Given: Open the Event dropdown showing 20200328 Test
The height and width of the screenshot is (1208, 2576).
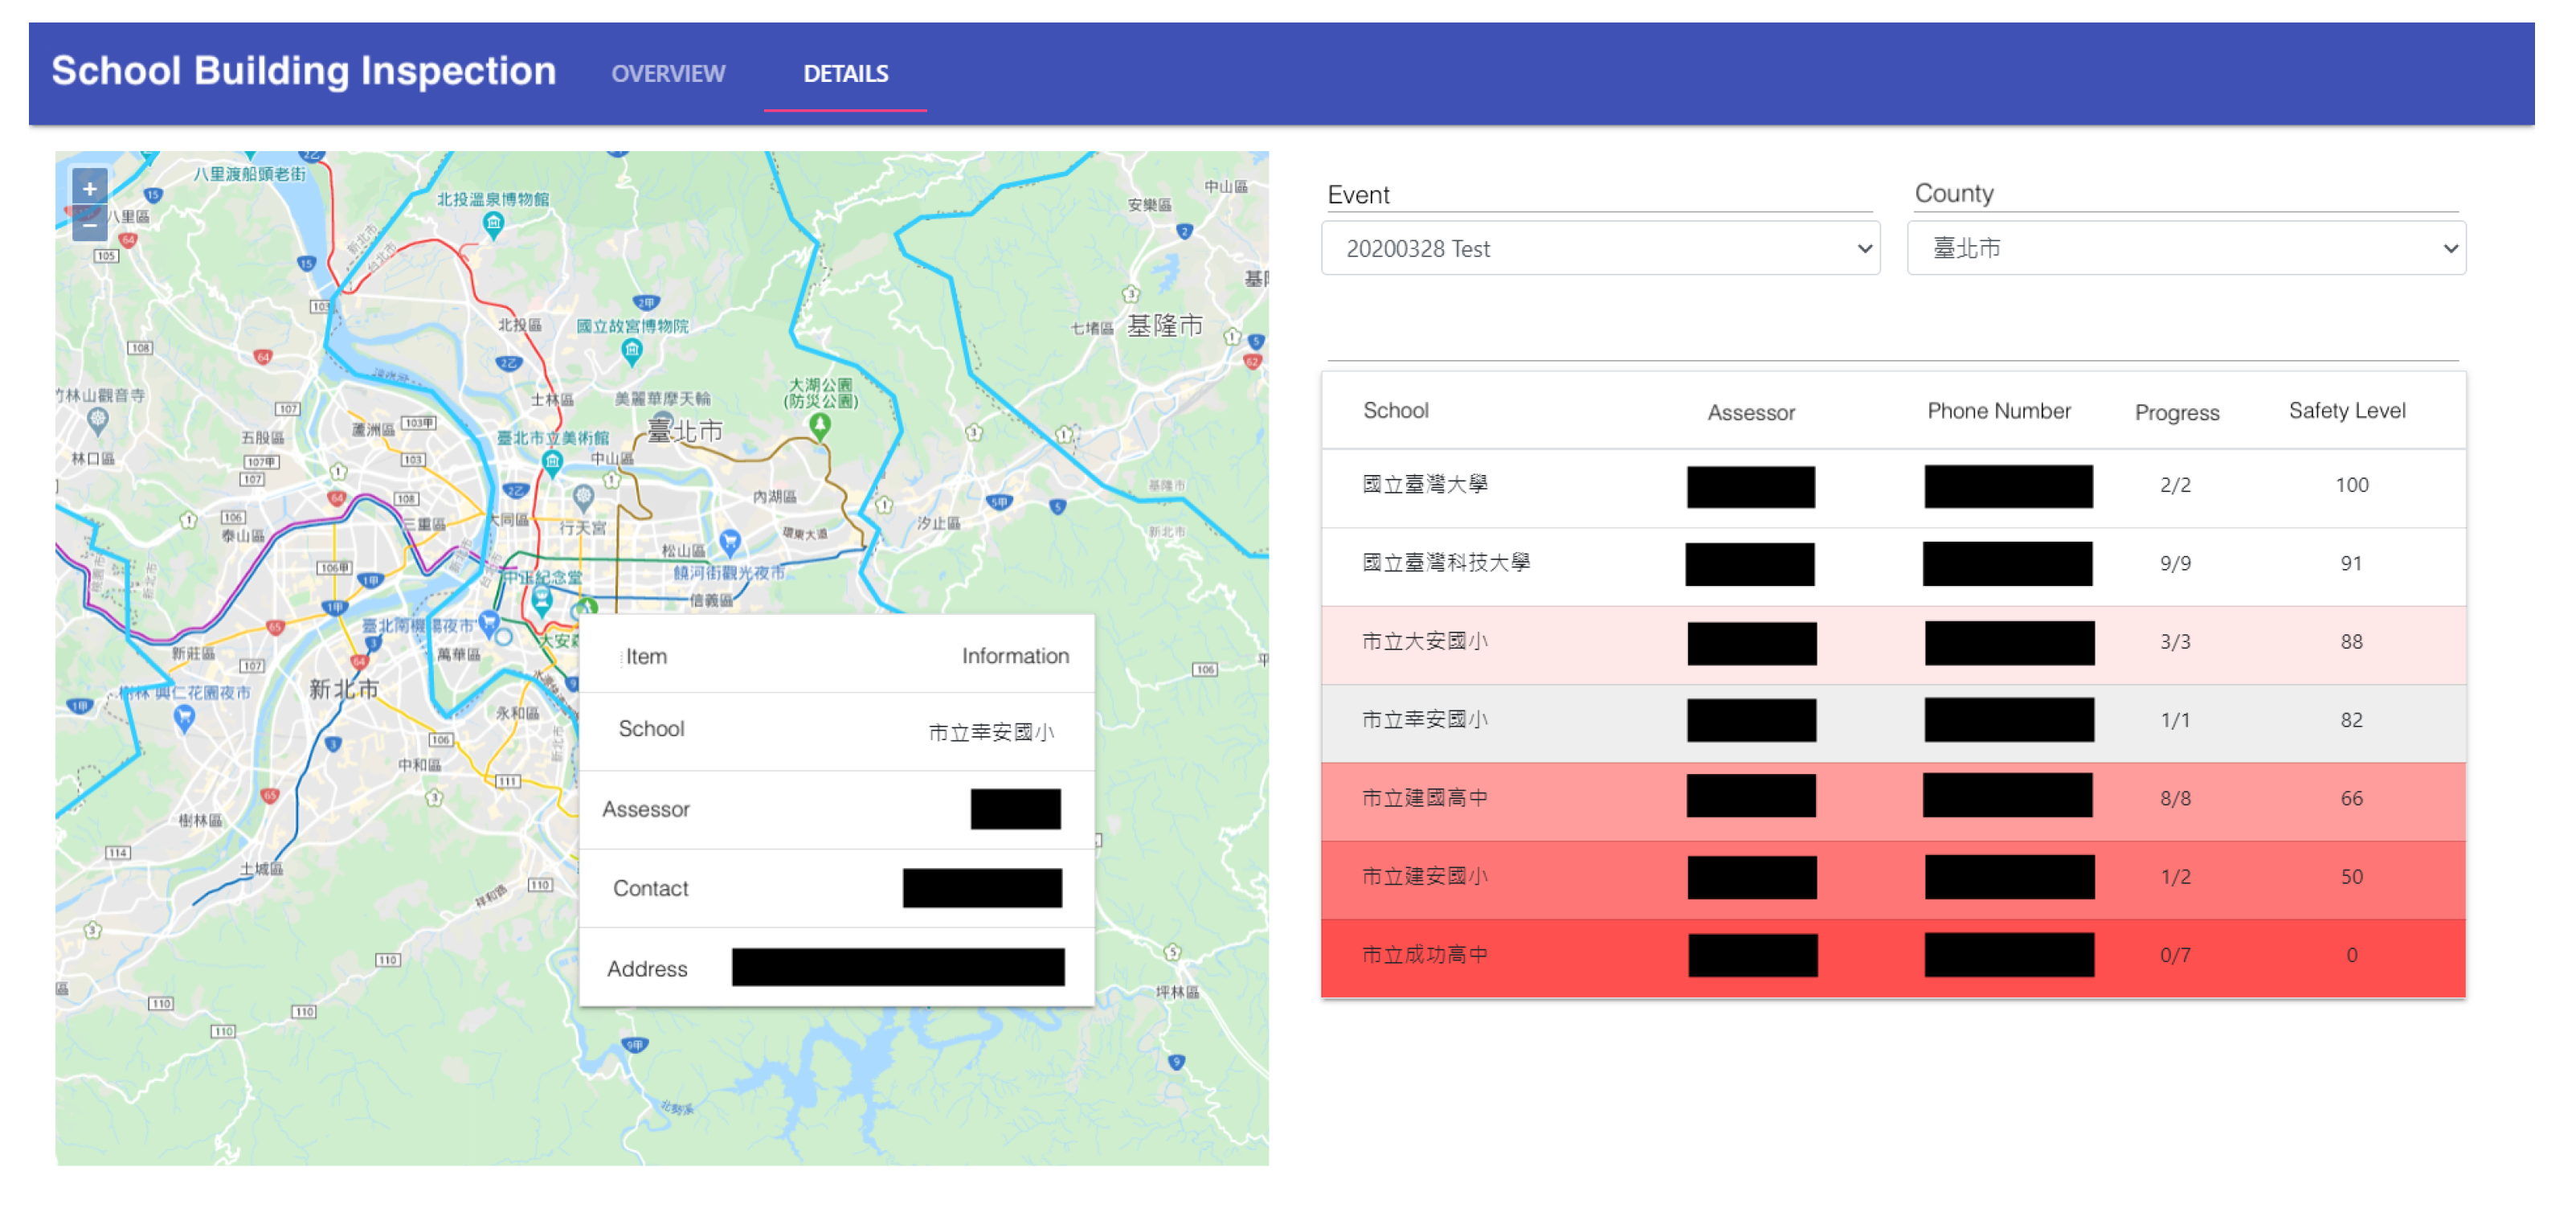Looking at the screenshot, I should tap(1599, 248).
